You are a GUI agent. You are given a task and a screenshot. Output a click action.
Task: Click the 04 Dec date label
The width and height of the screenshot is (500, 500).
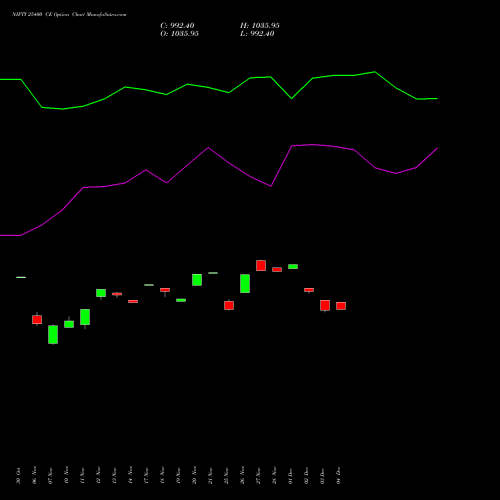point(338,476)
